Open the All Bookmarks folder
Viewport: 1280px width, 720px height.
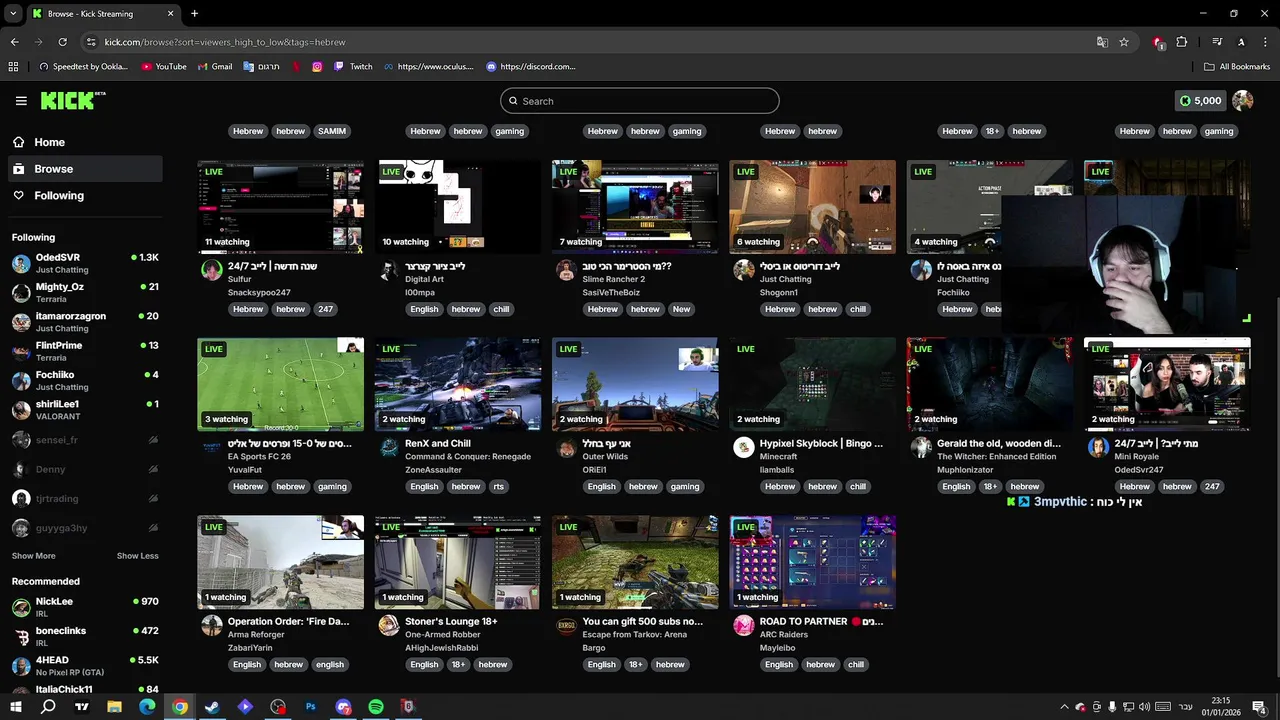[x=1237, y=67]
